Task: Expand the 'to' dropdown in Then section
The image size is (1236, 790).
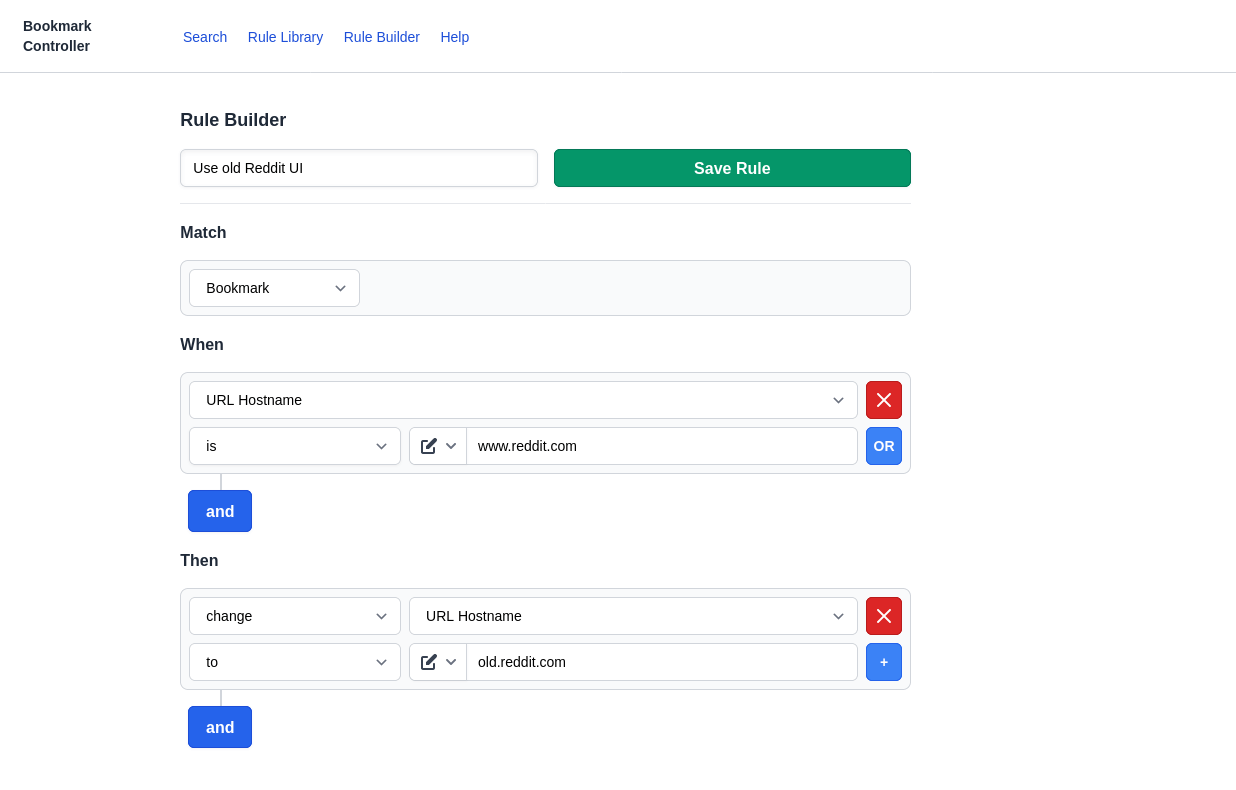Action: [x=295, y=662]
